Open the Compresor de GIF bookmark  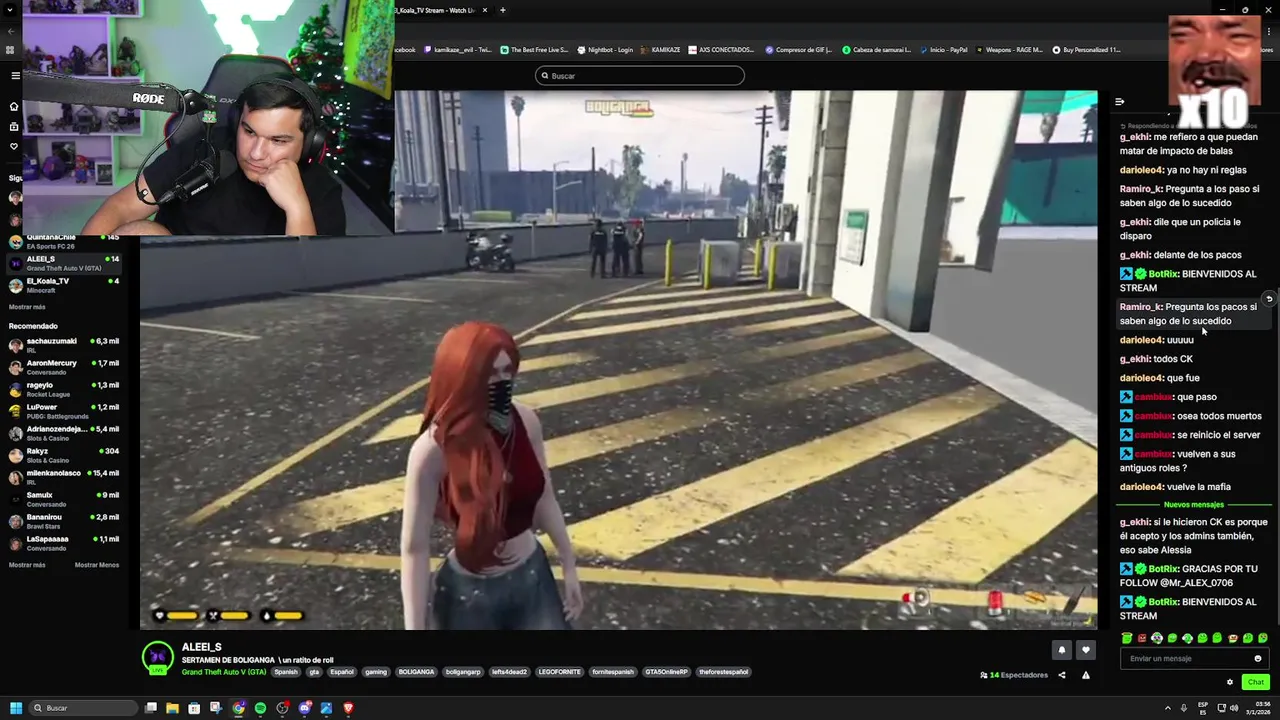[x=800, y=49]
